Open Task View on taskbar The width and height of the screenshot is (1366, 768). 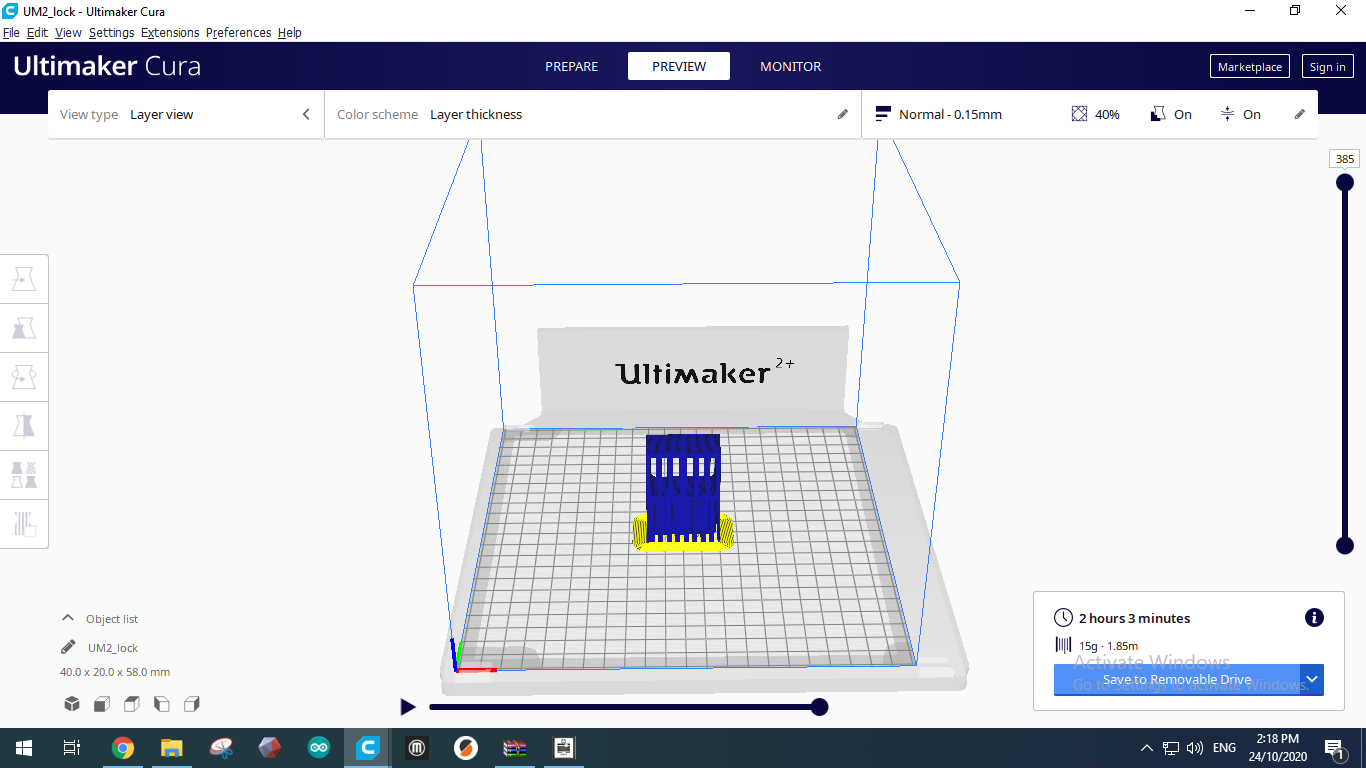pyautogui.click(x=72, y=748)
